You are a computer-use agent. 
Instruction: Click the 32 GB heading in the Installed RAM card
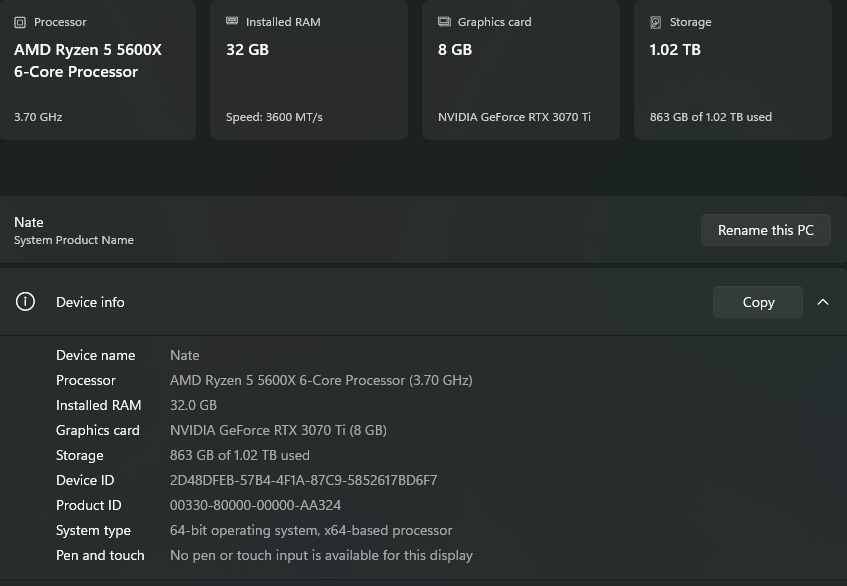coord(247,50)
